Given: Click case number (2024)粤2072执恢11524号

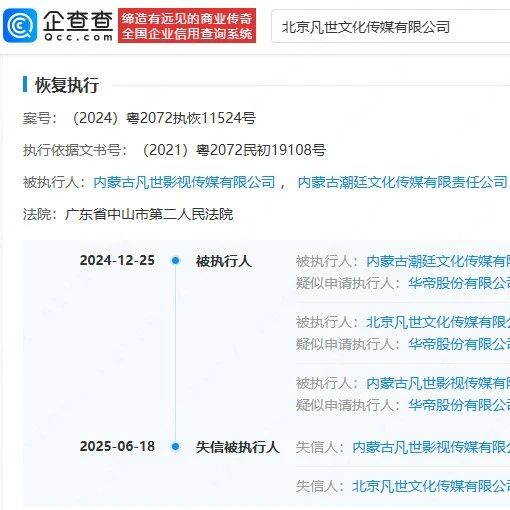Looking at the screenshot, I should click(164, 118).
